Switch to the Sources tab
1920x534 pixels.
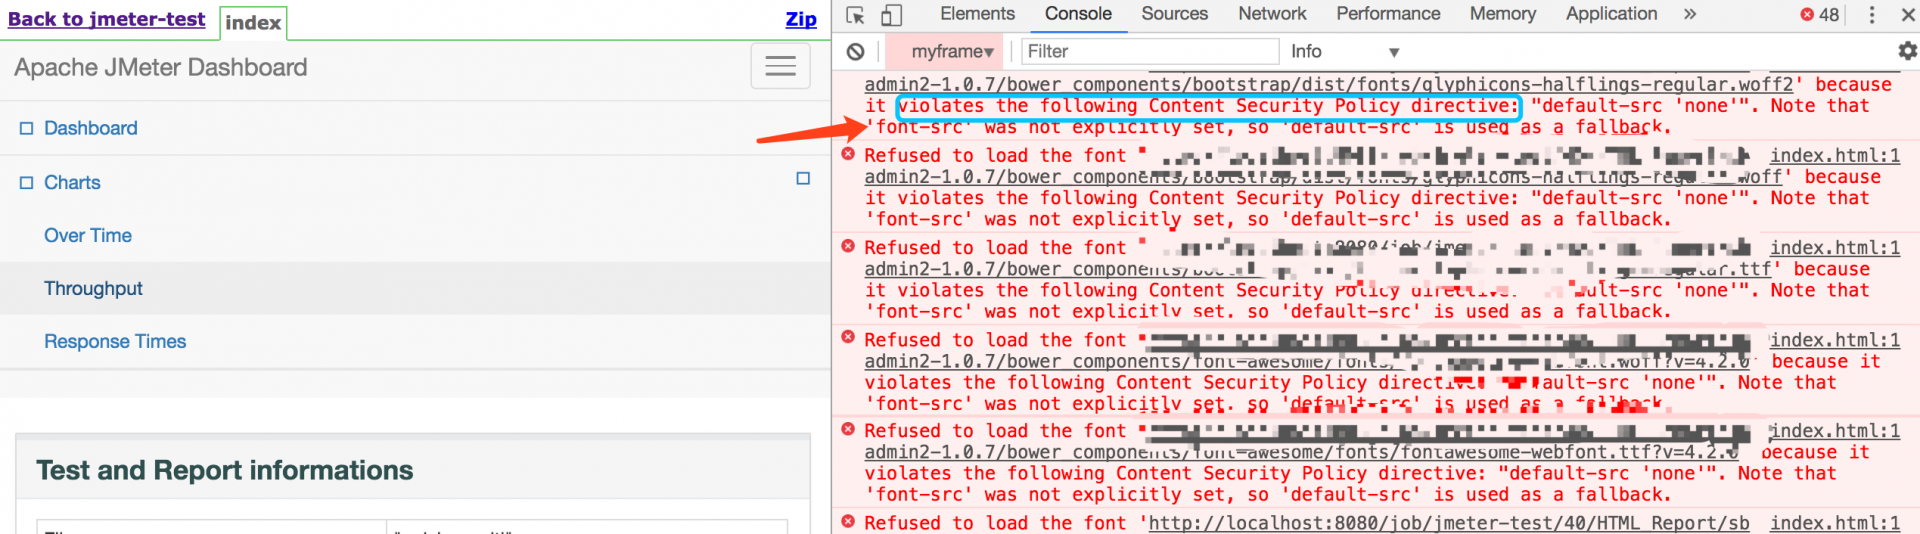point(1175,14)
